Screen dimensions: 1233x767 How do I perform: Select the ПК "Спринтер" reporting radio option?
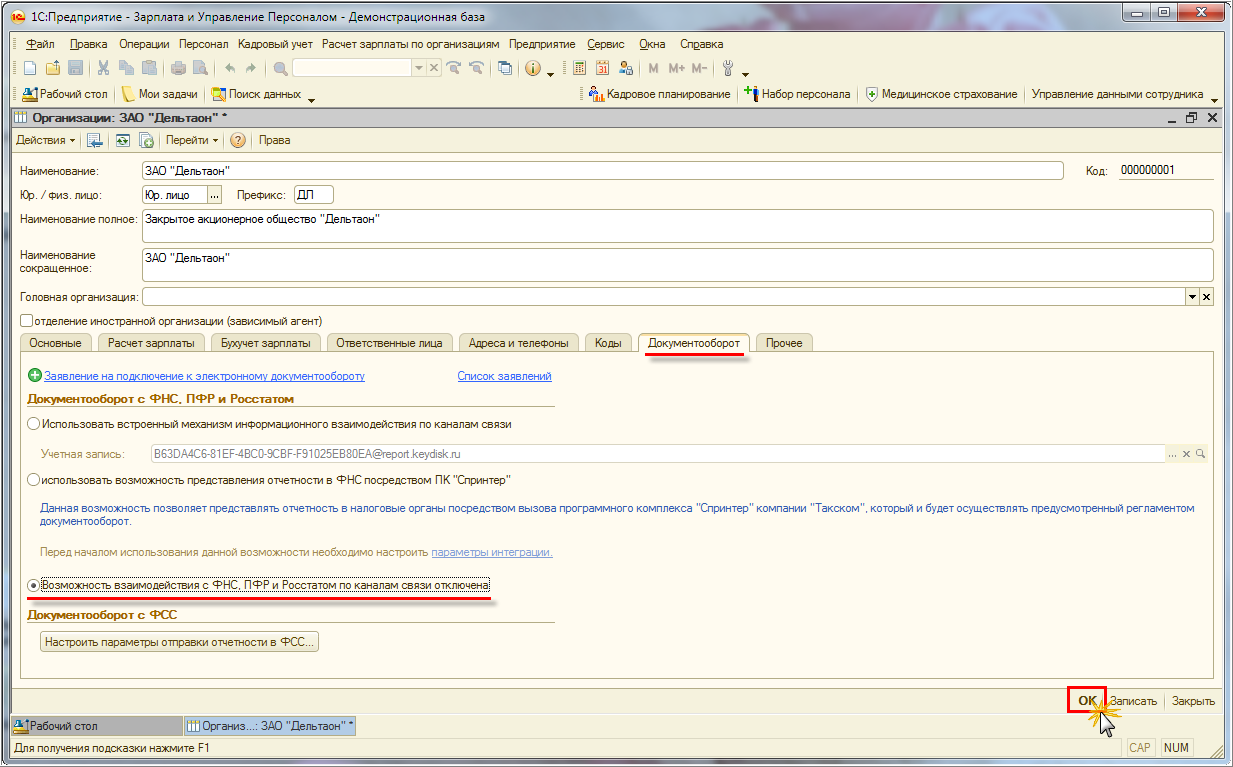(33, 480)
